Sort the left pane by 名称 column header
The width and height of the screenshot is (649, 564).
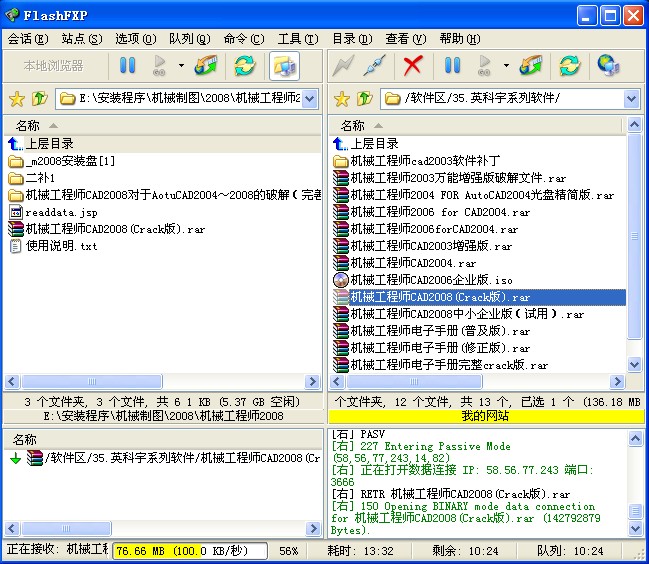163,125
